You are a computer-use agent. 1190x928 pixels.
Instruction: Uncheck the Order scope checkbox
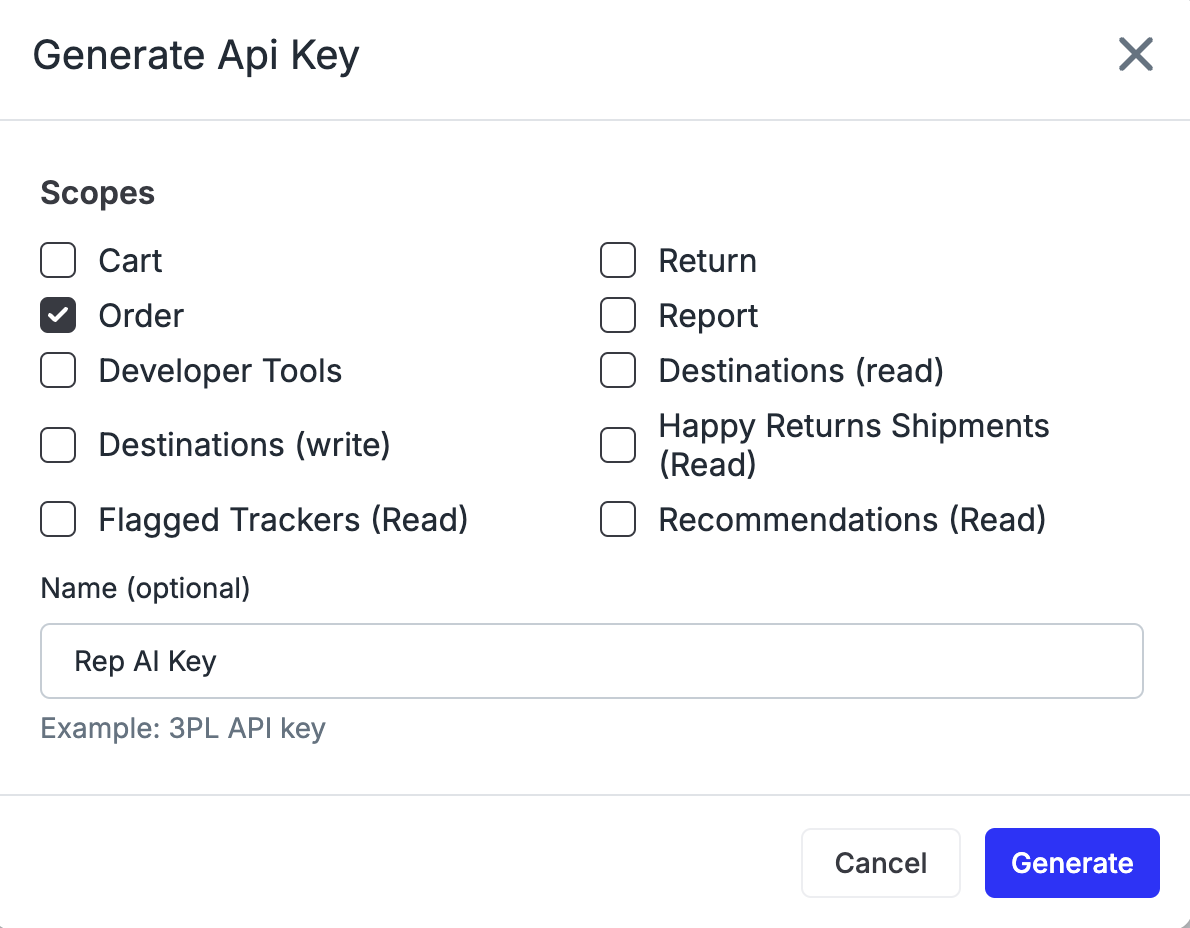58,316
